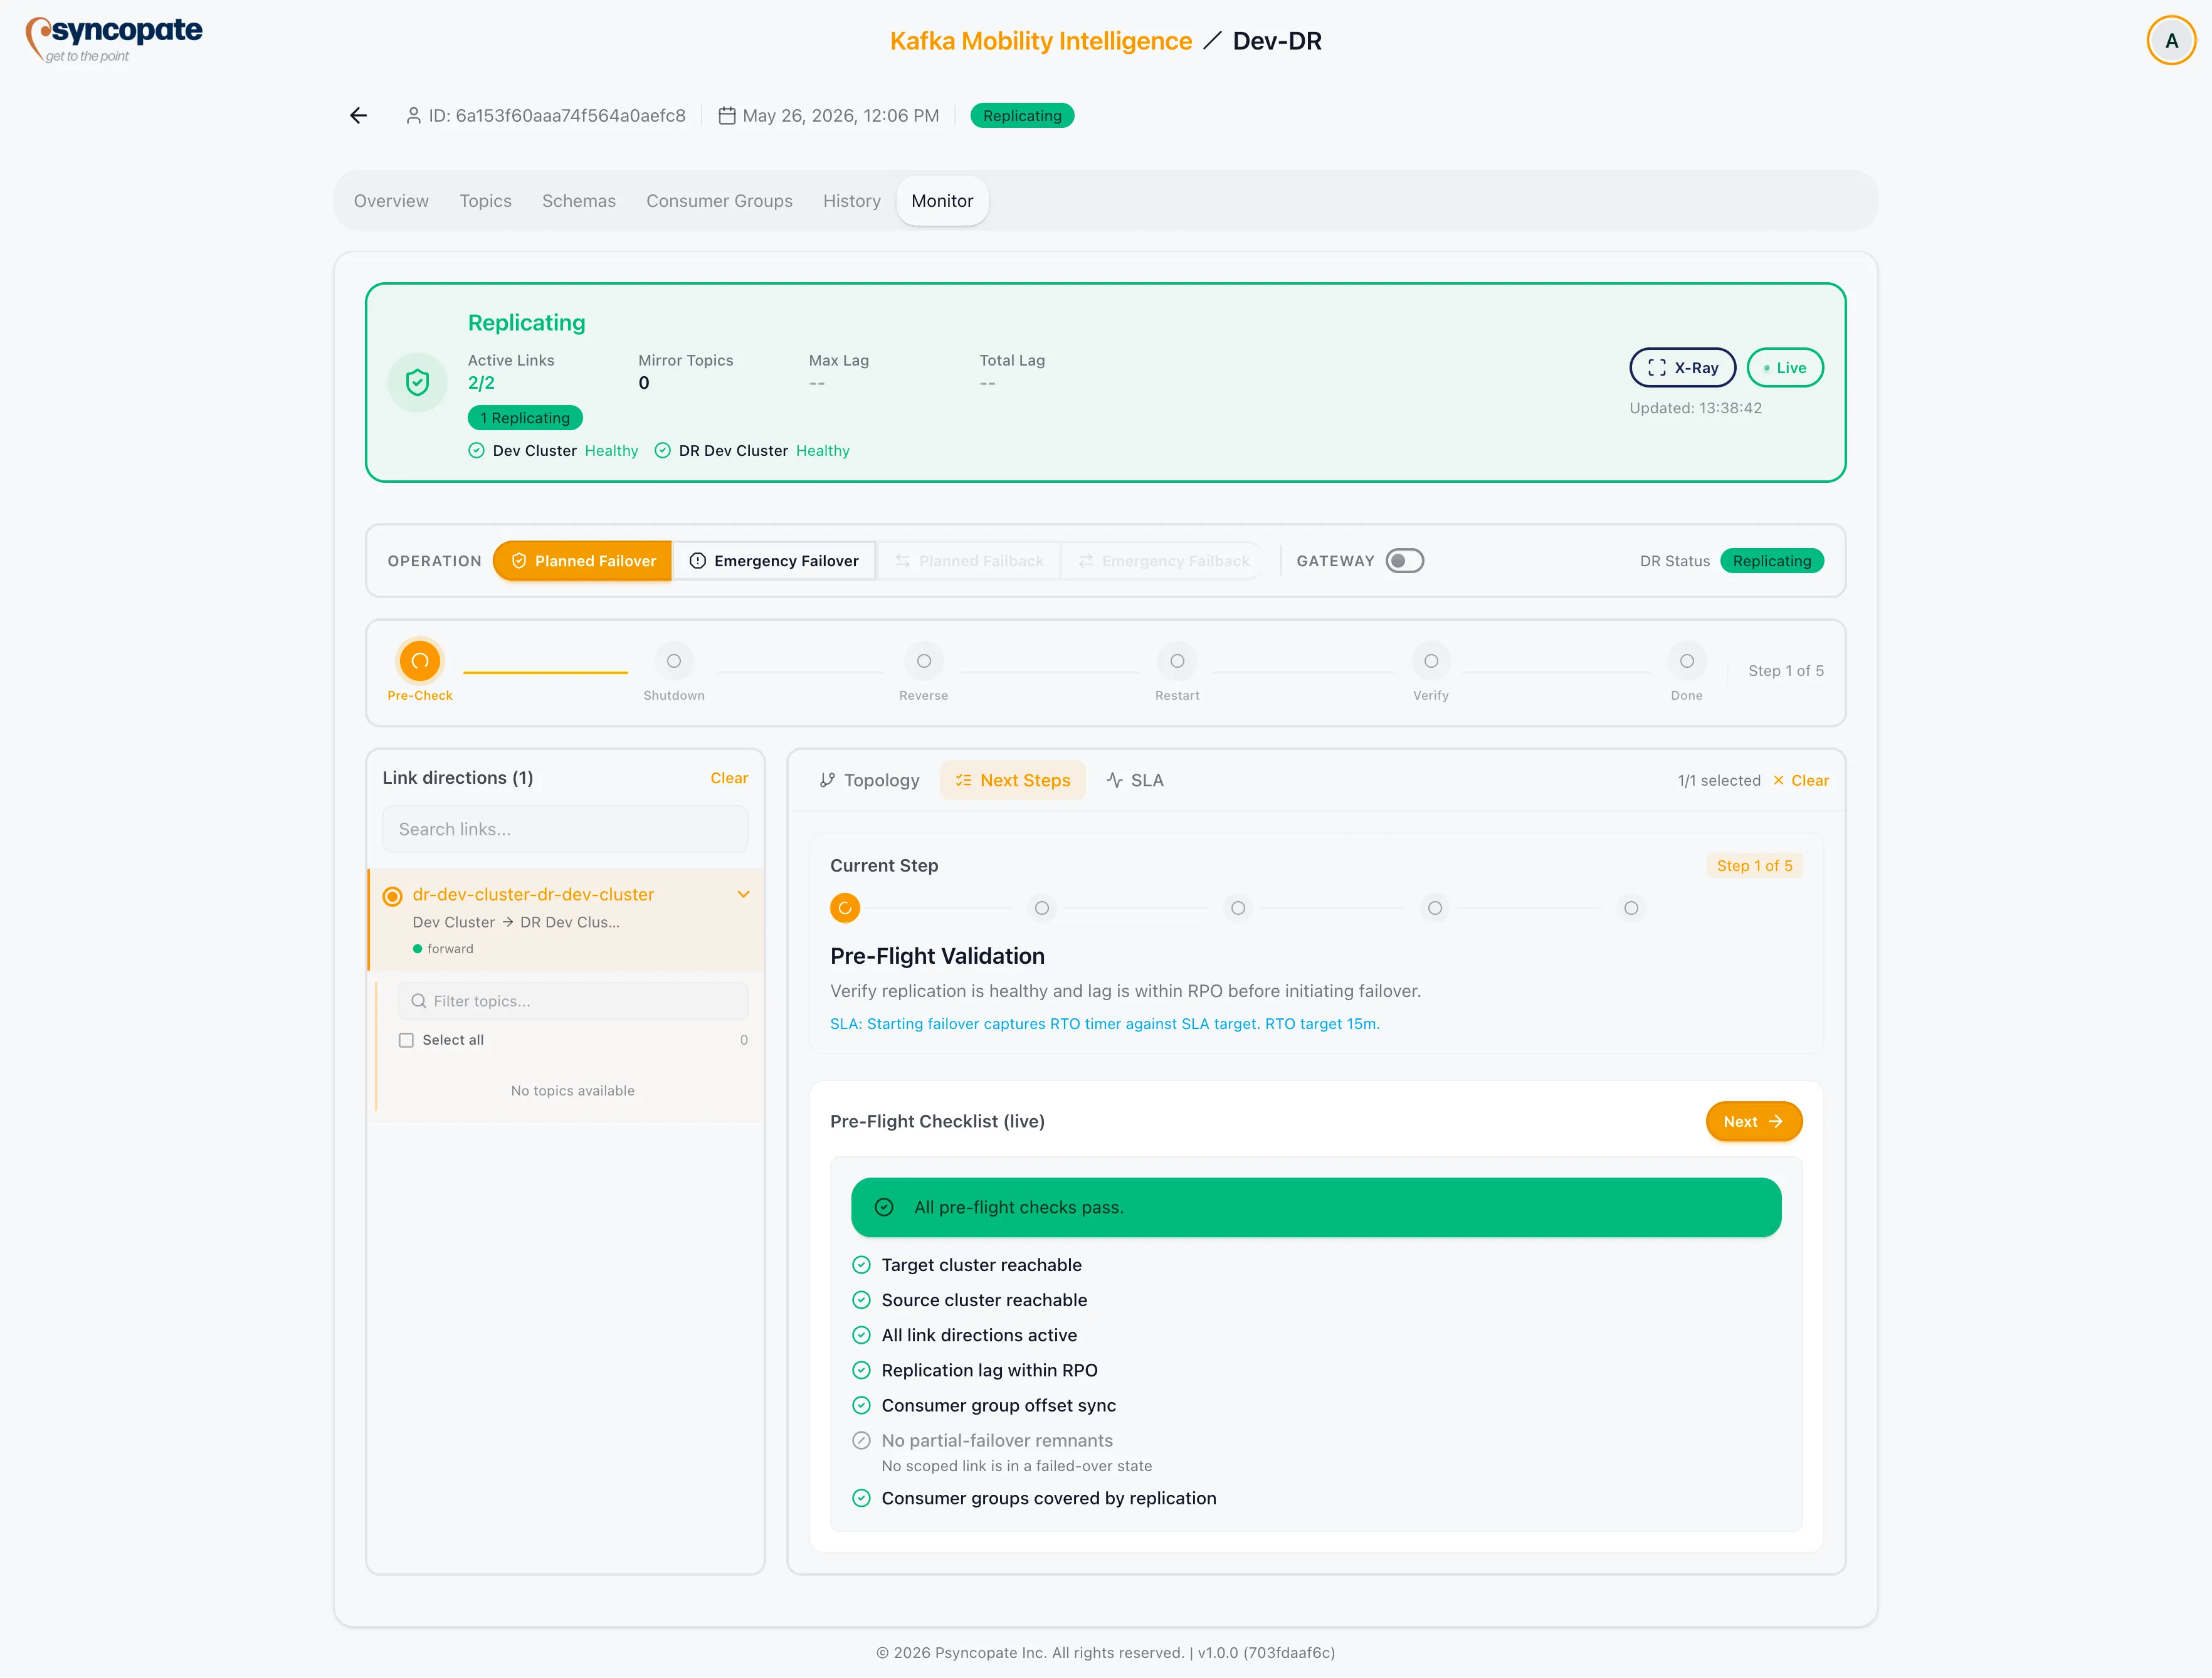
Task: Click the check icon in the all-checks-pass banner
Action: point(884,1207)
